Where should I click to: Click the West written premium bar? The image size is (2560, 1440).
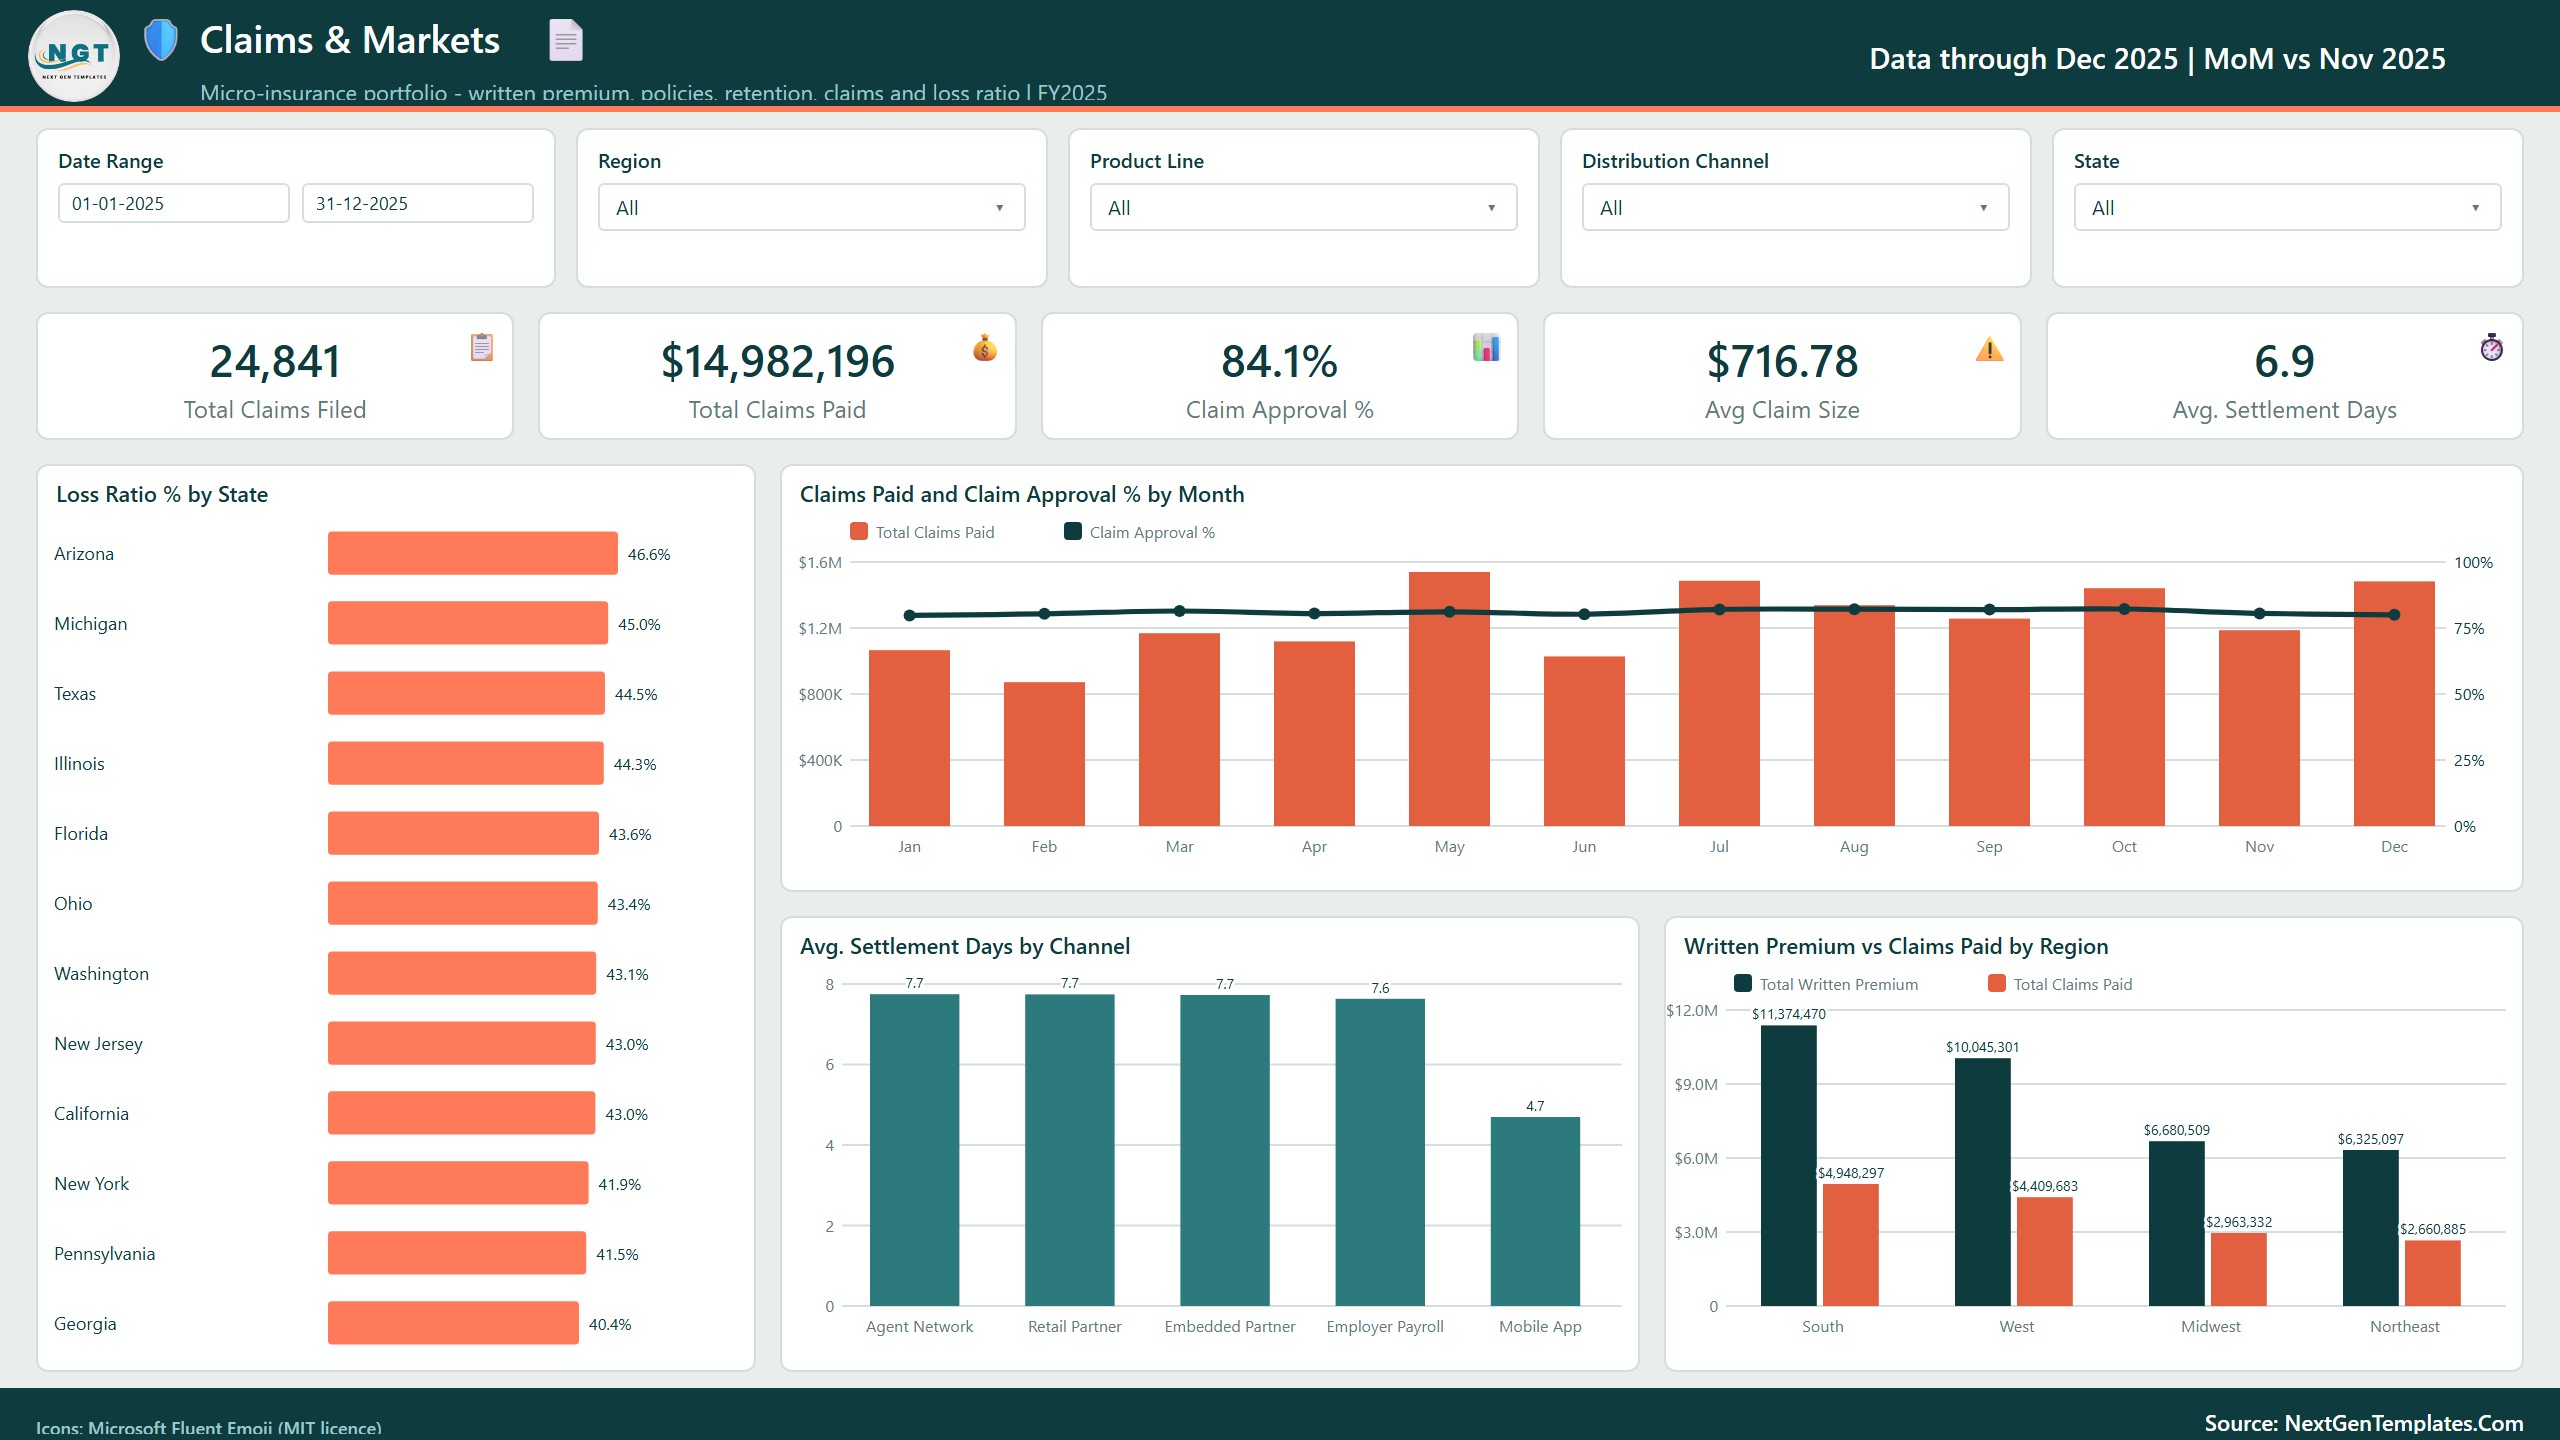pos(1983,1182)
